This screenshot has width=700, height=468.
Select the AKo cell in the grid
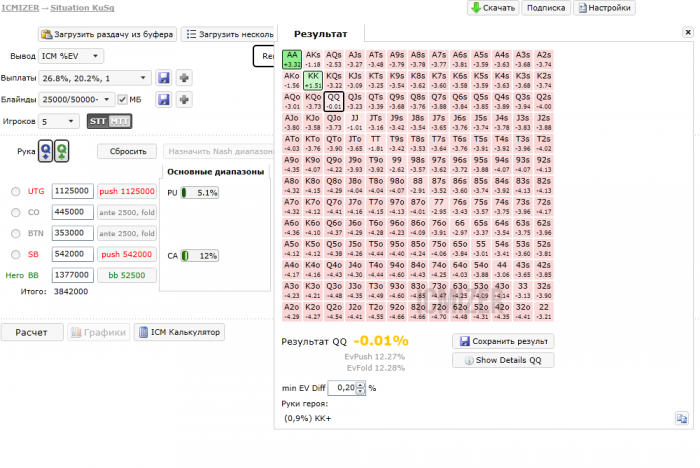tap(292, 80)
